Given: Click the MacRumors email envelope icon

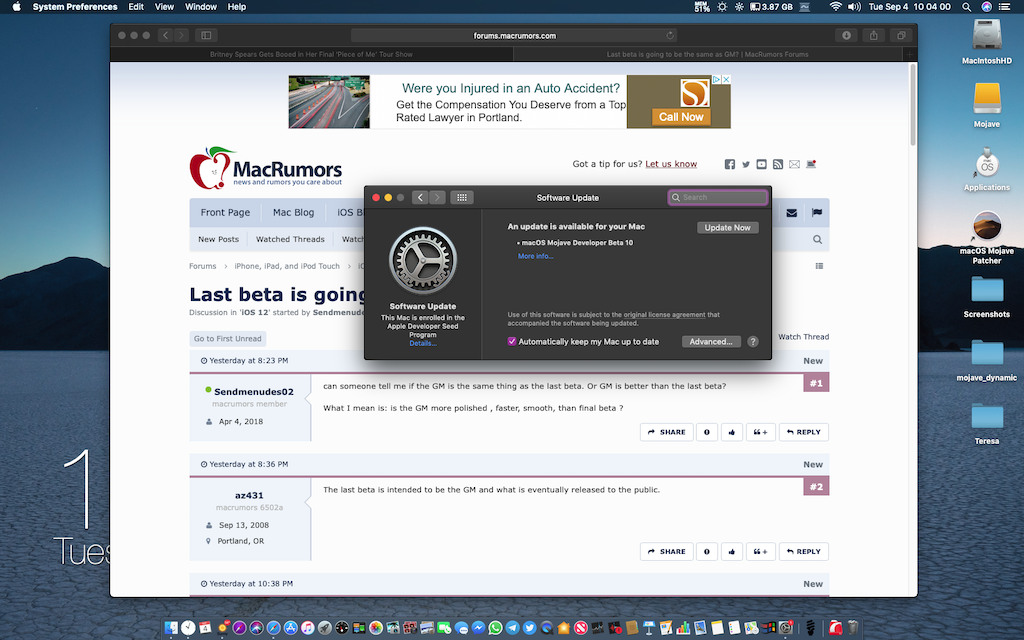Looking at the screenshot, I should pyautogui.click(x=794, y=164).
